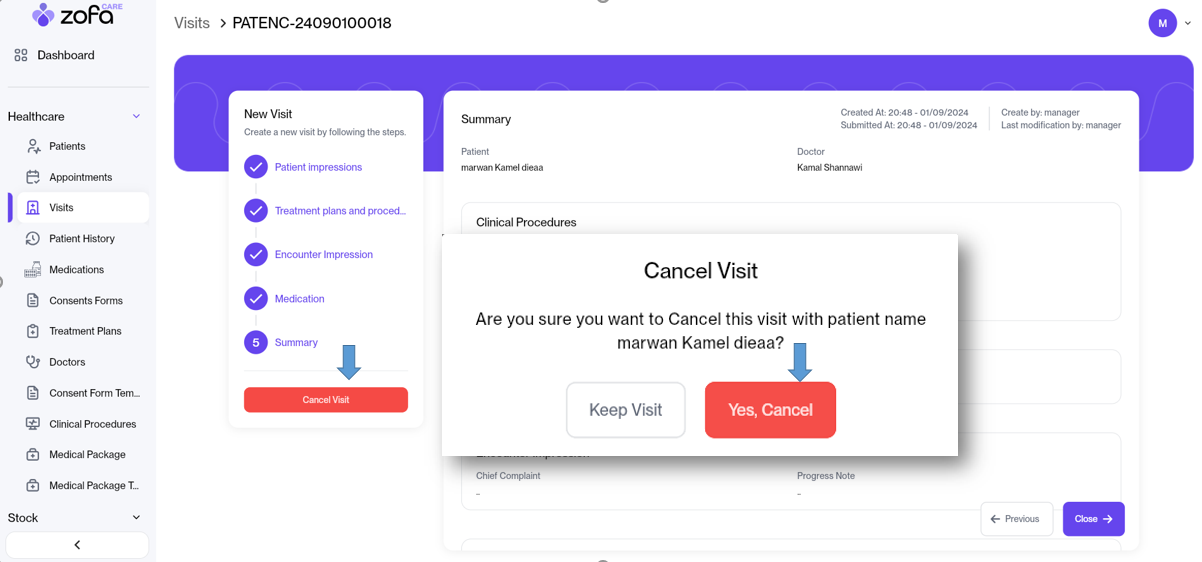
Task: Click the Patients sidebar icon
Action: 33,146
